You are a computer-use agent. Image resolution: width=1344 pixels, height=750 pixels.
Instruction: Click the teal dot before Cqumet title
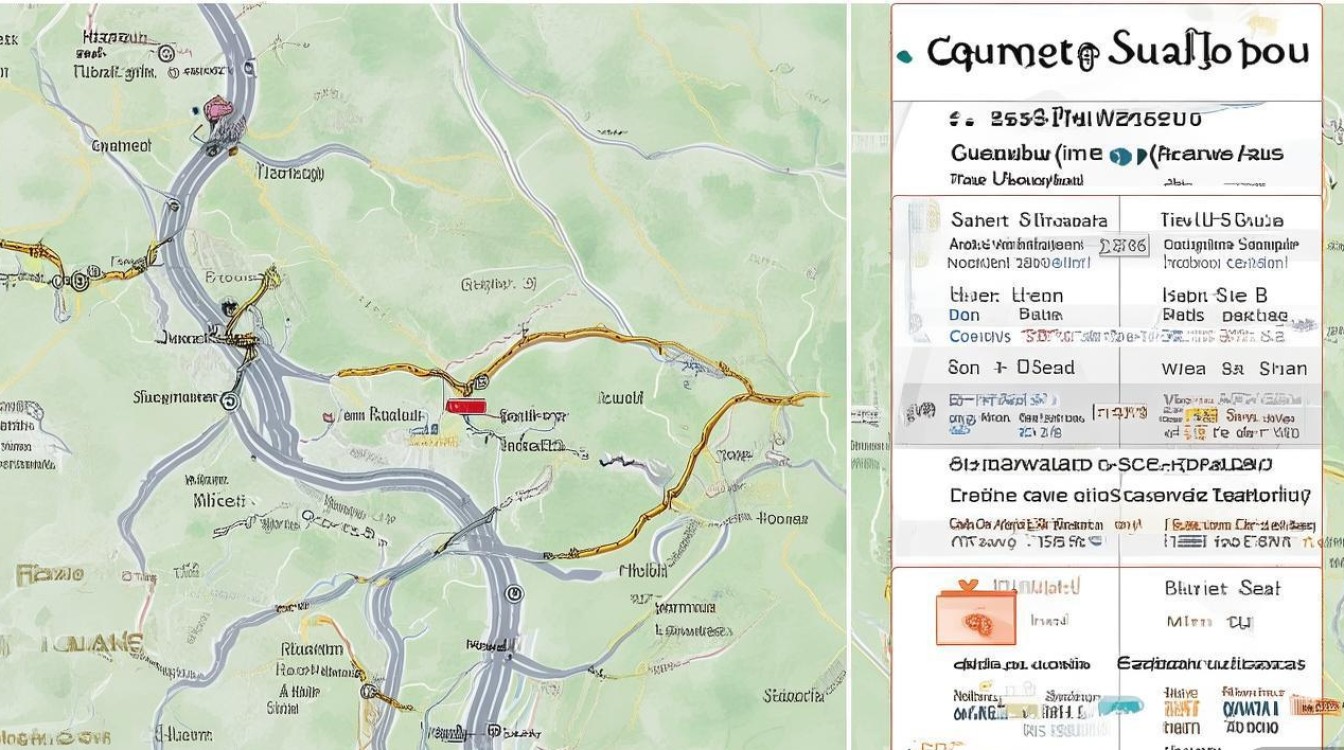tap(906, 57)
